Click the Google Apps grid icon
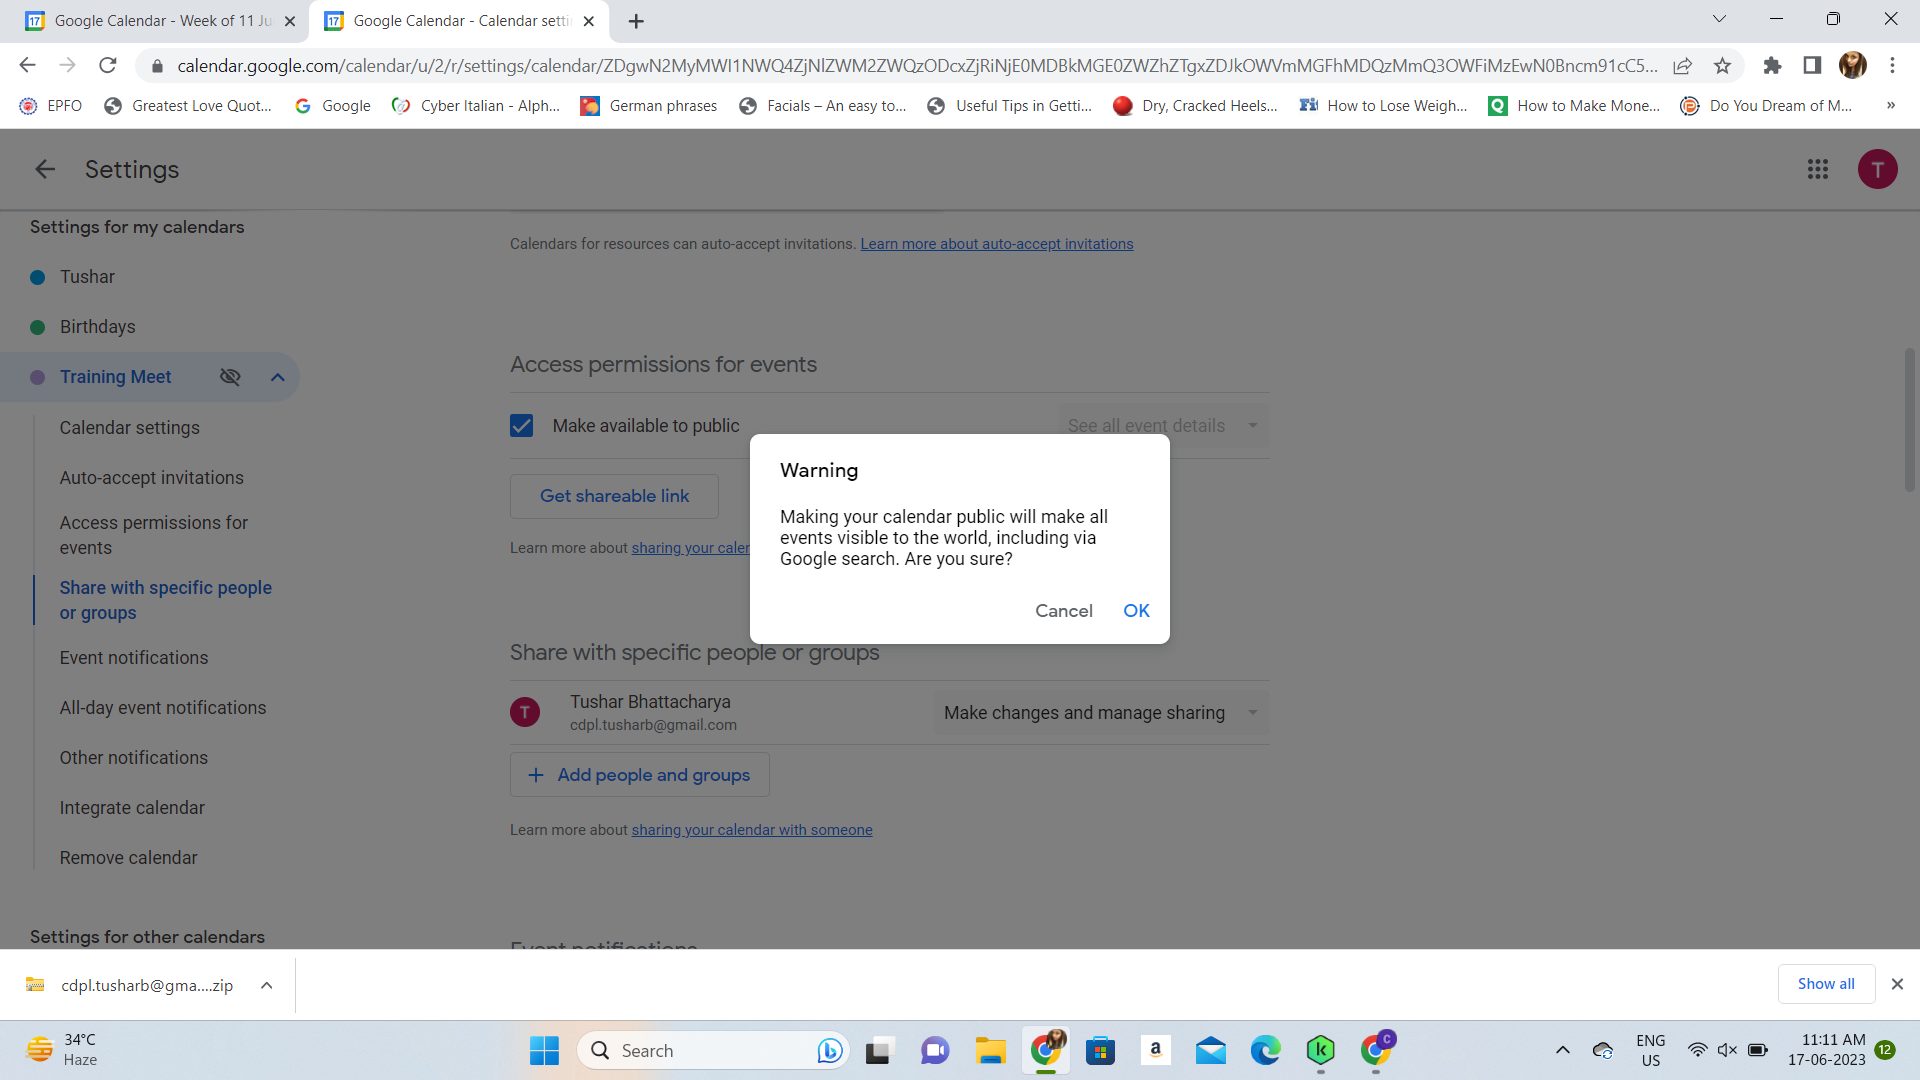This screenshot has height=1080, width=1920. coord(1817,169)
